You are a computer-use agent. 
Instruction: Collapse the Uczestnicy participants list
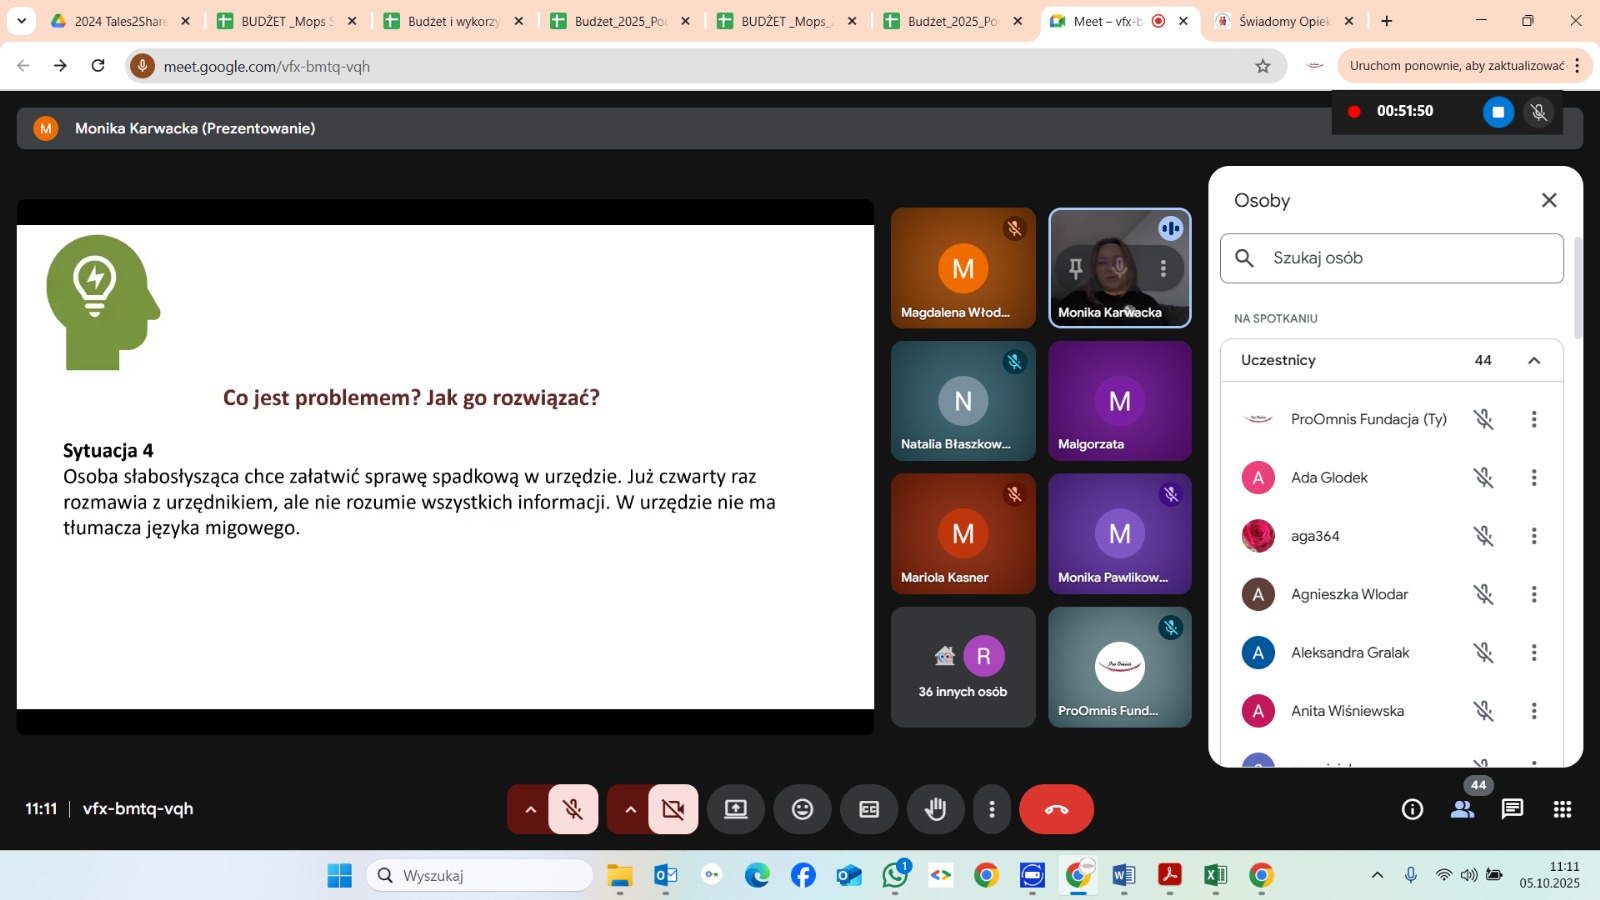point(1534,360)
